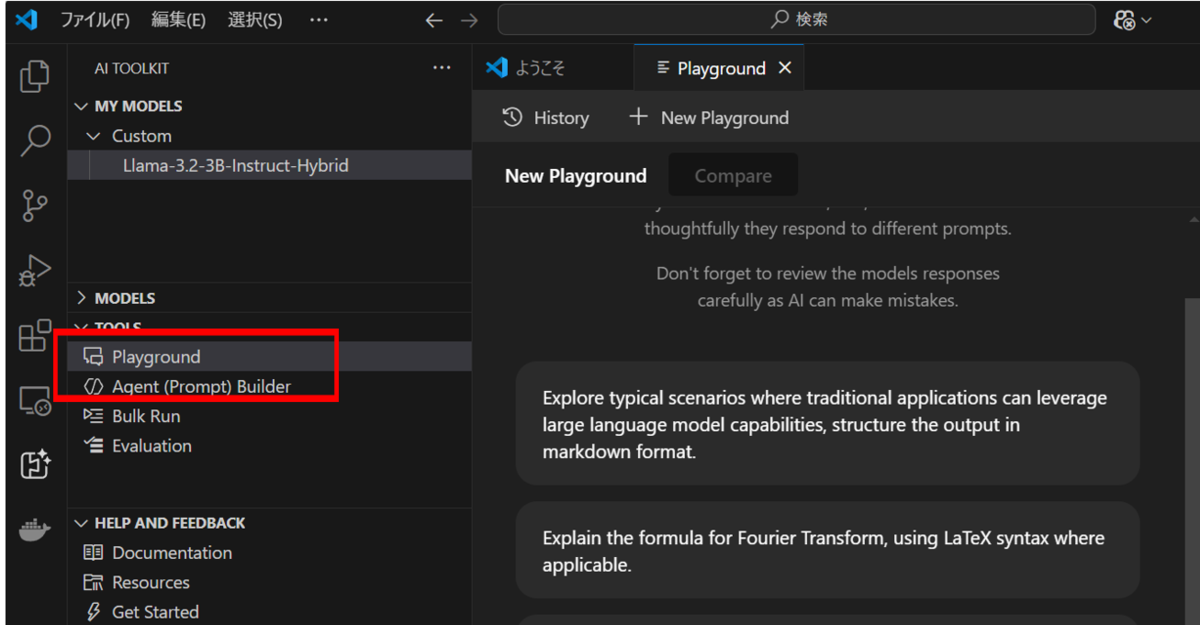This screenshot has height=625, width=1200.
Task: Select the New Playground heading tab
Action: tap(576, 176)
